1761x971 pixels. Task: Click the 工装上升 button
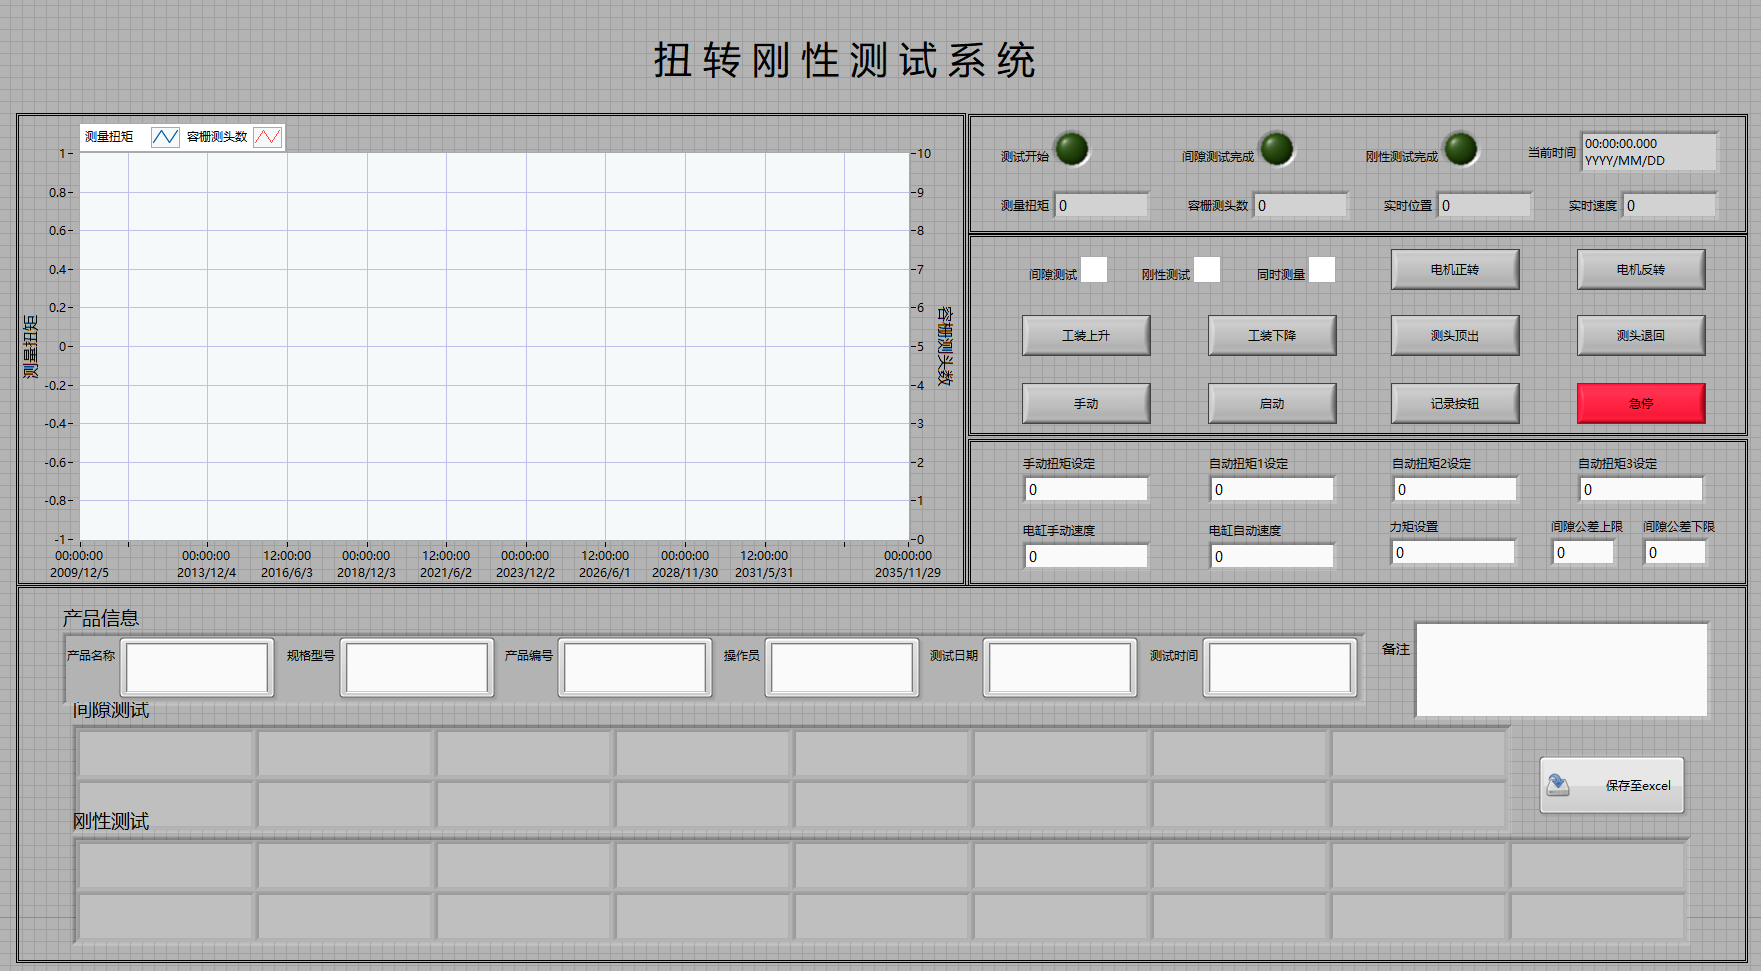point(1086,336)
